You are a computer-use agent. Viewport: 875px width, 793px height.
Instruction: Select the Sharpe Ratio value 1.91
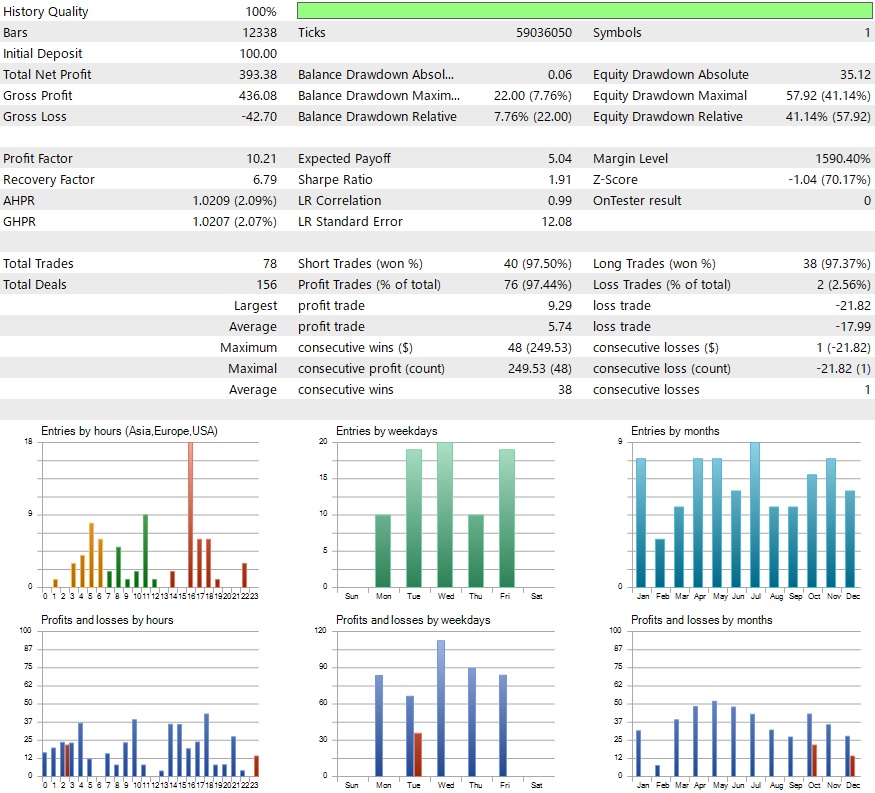(x=559, y=180)
